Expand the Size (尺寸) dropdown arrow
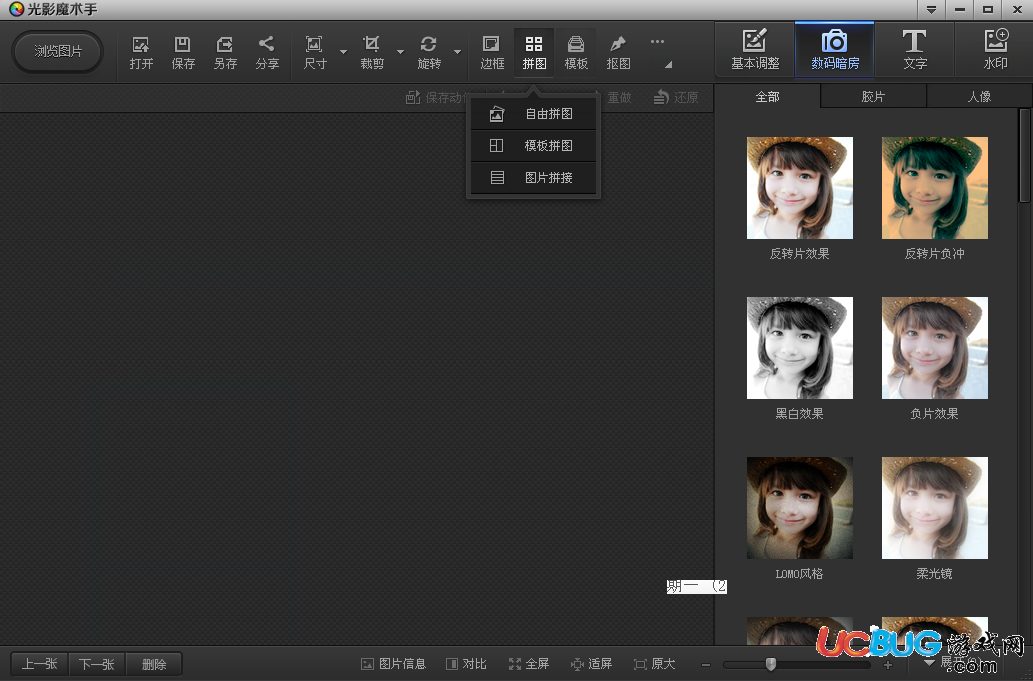The width and height of the screenshot is (1033, 681). coord(343,52)
